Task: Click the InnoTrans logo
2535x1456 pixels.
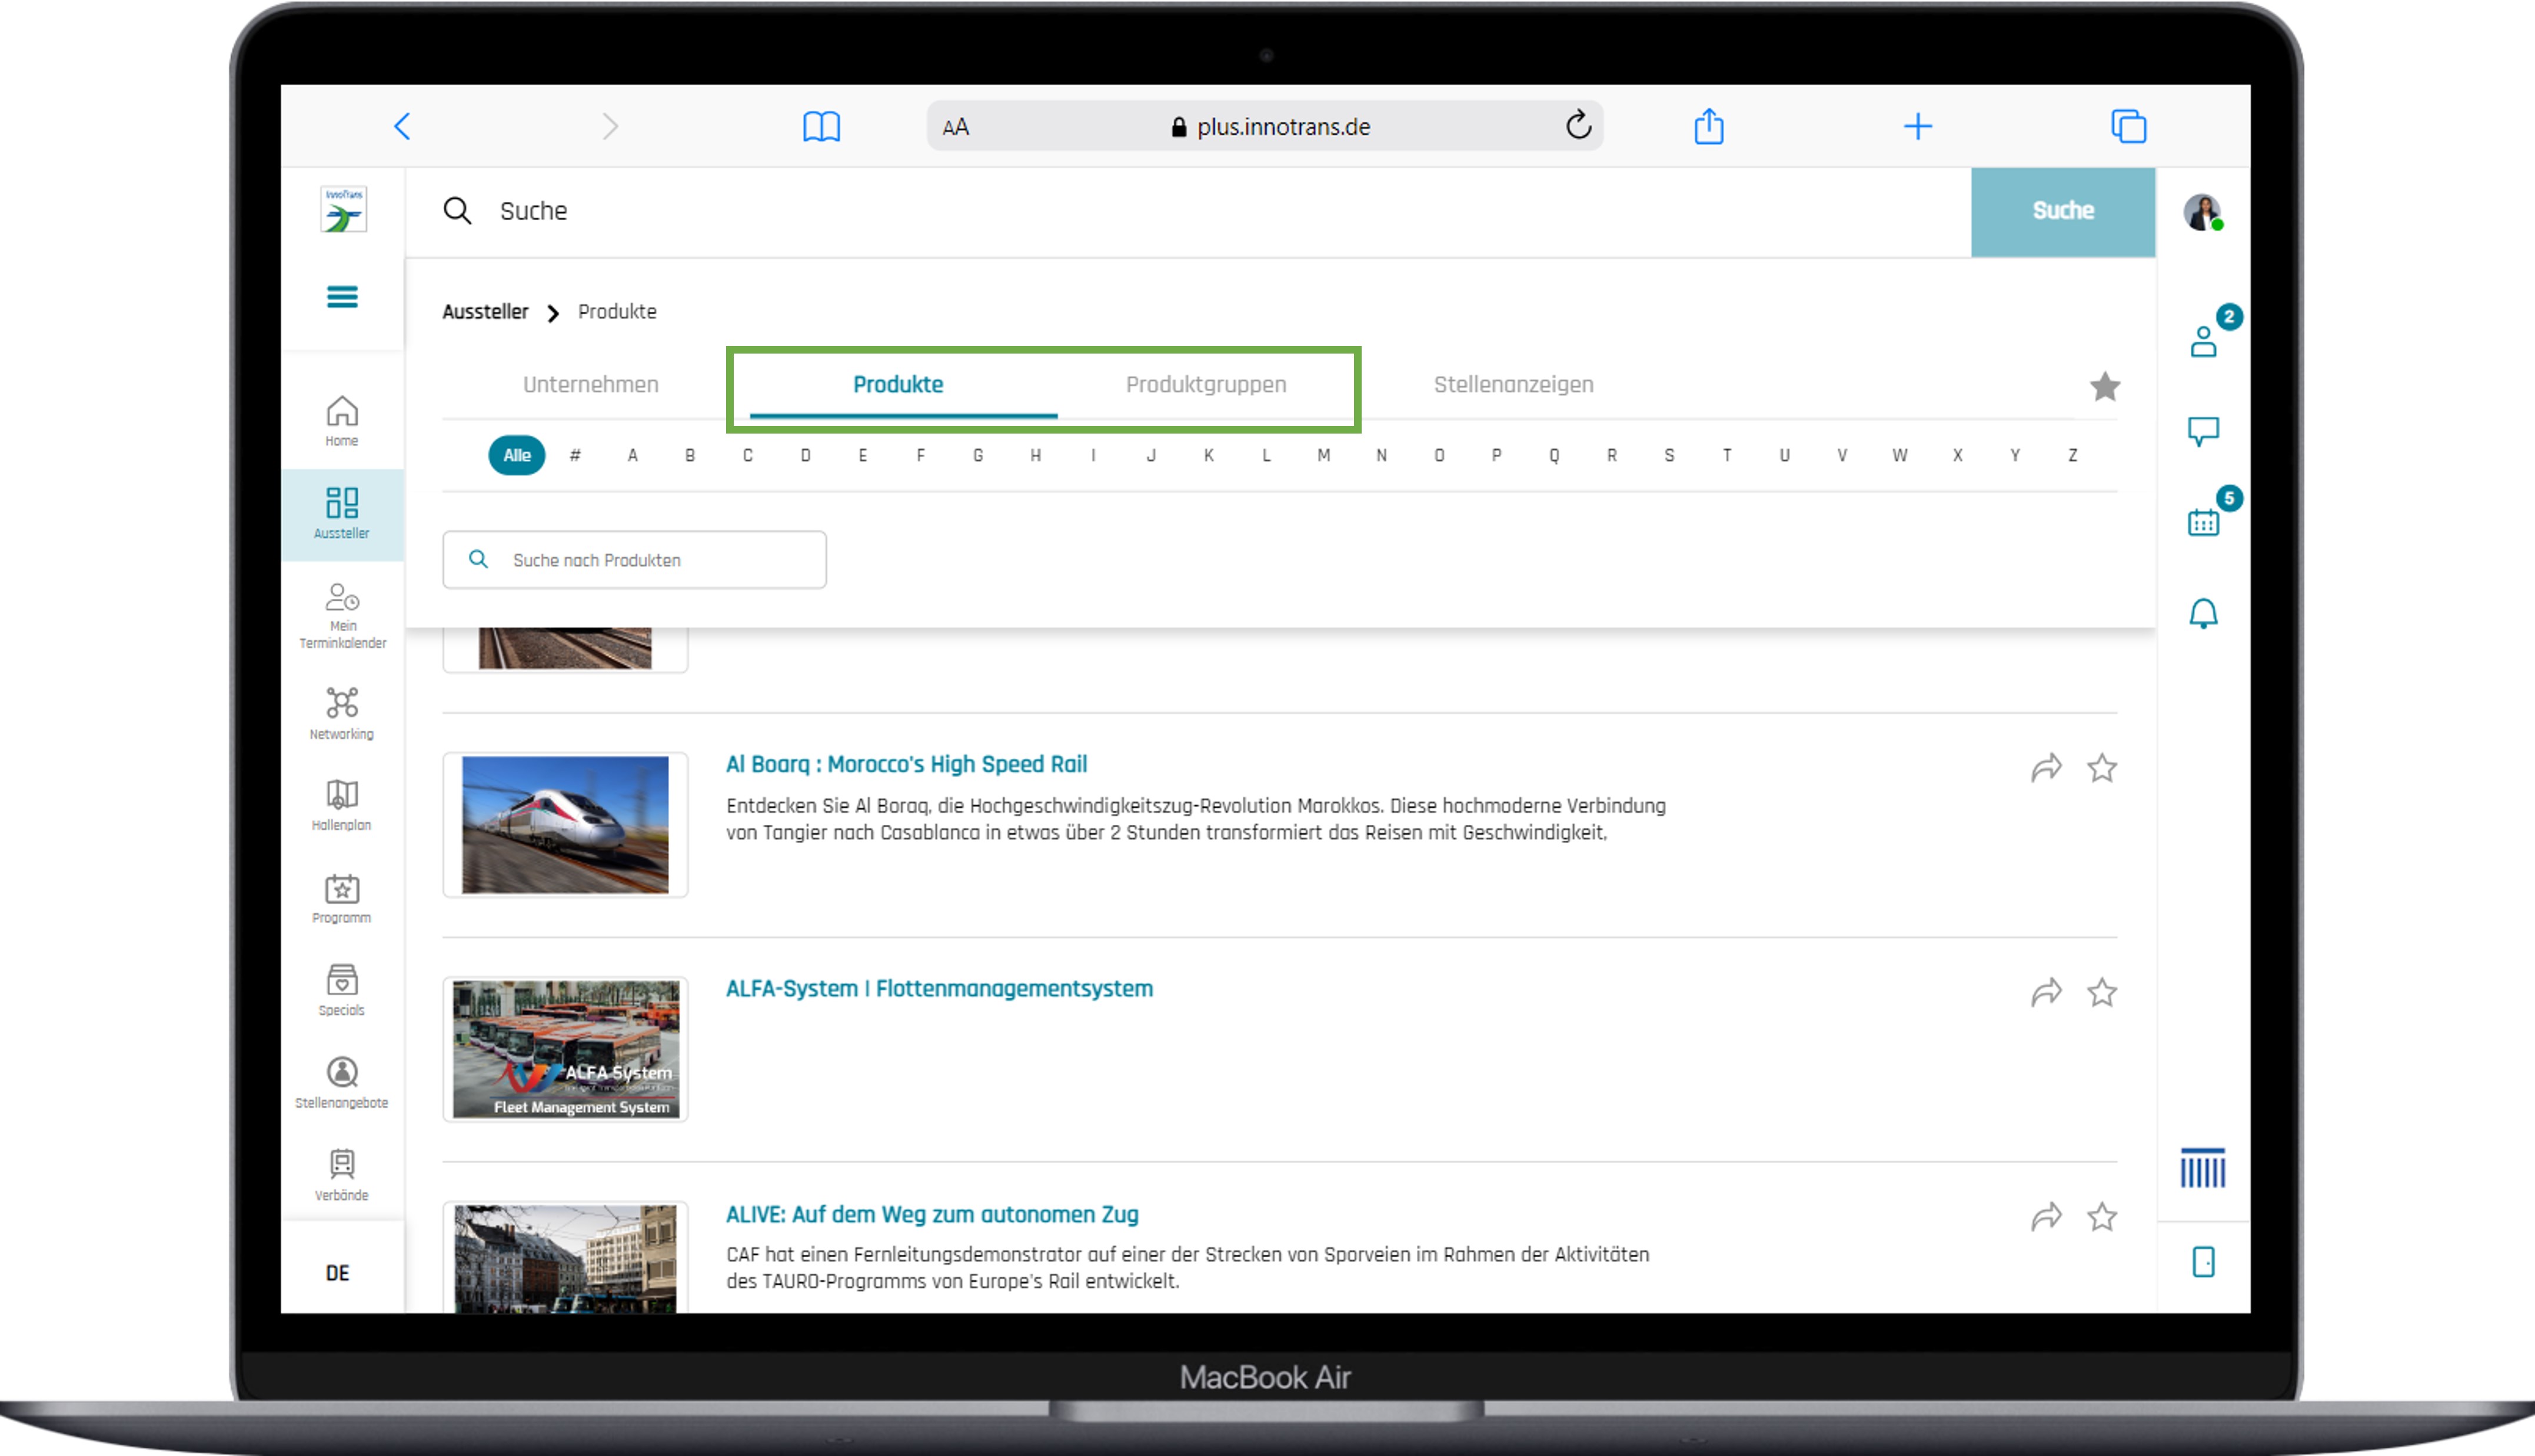Action: [x=343, y=209]
